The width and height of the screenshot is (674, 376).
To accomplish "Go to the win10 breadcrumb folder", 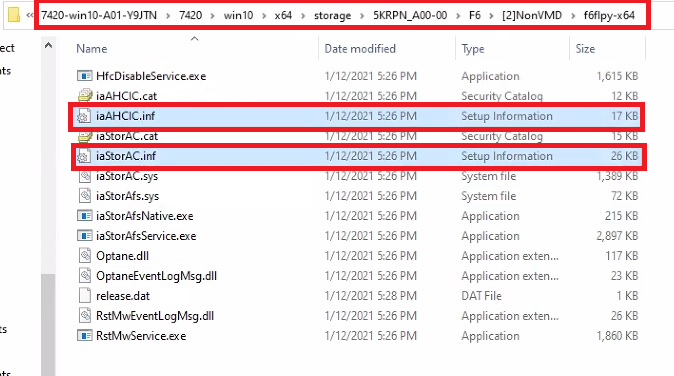I will (238, 15).
